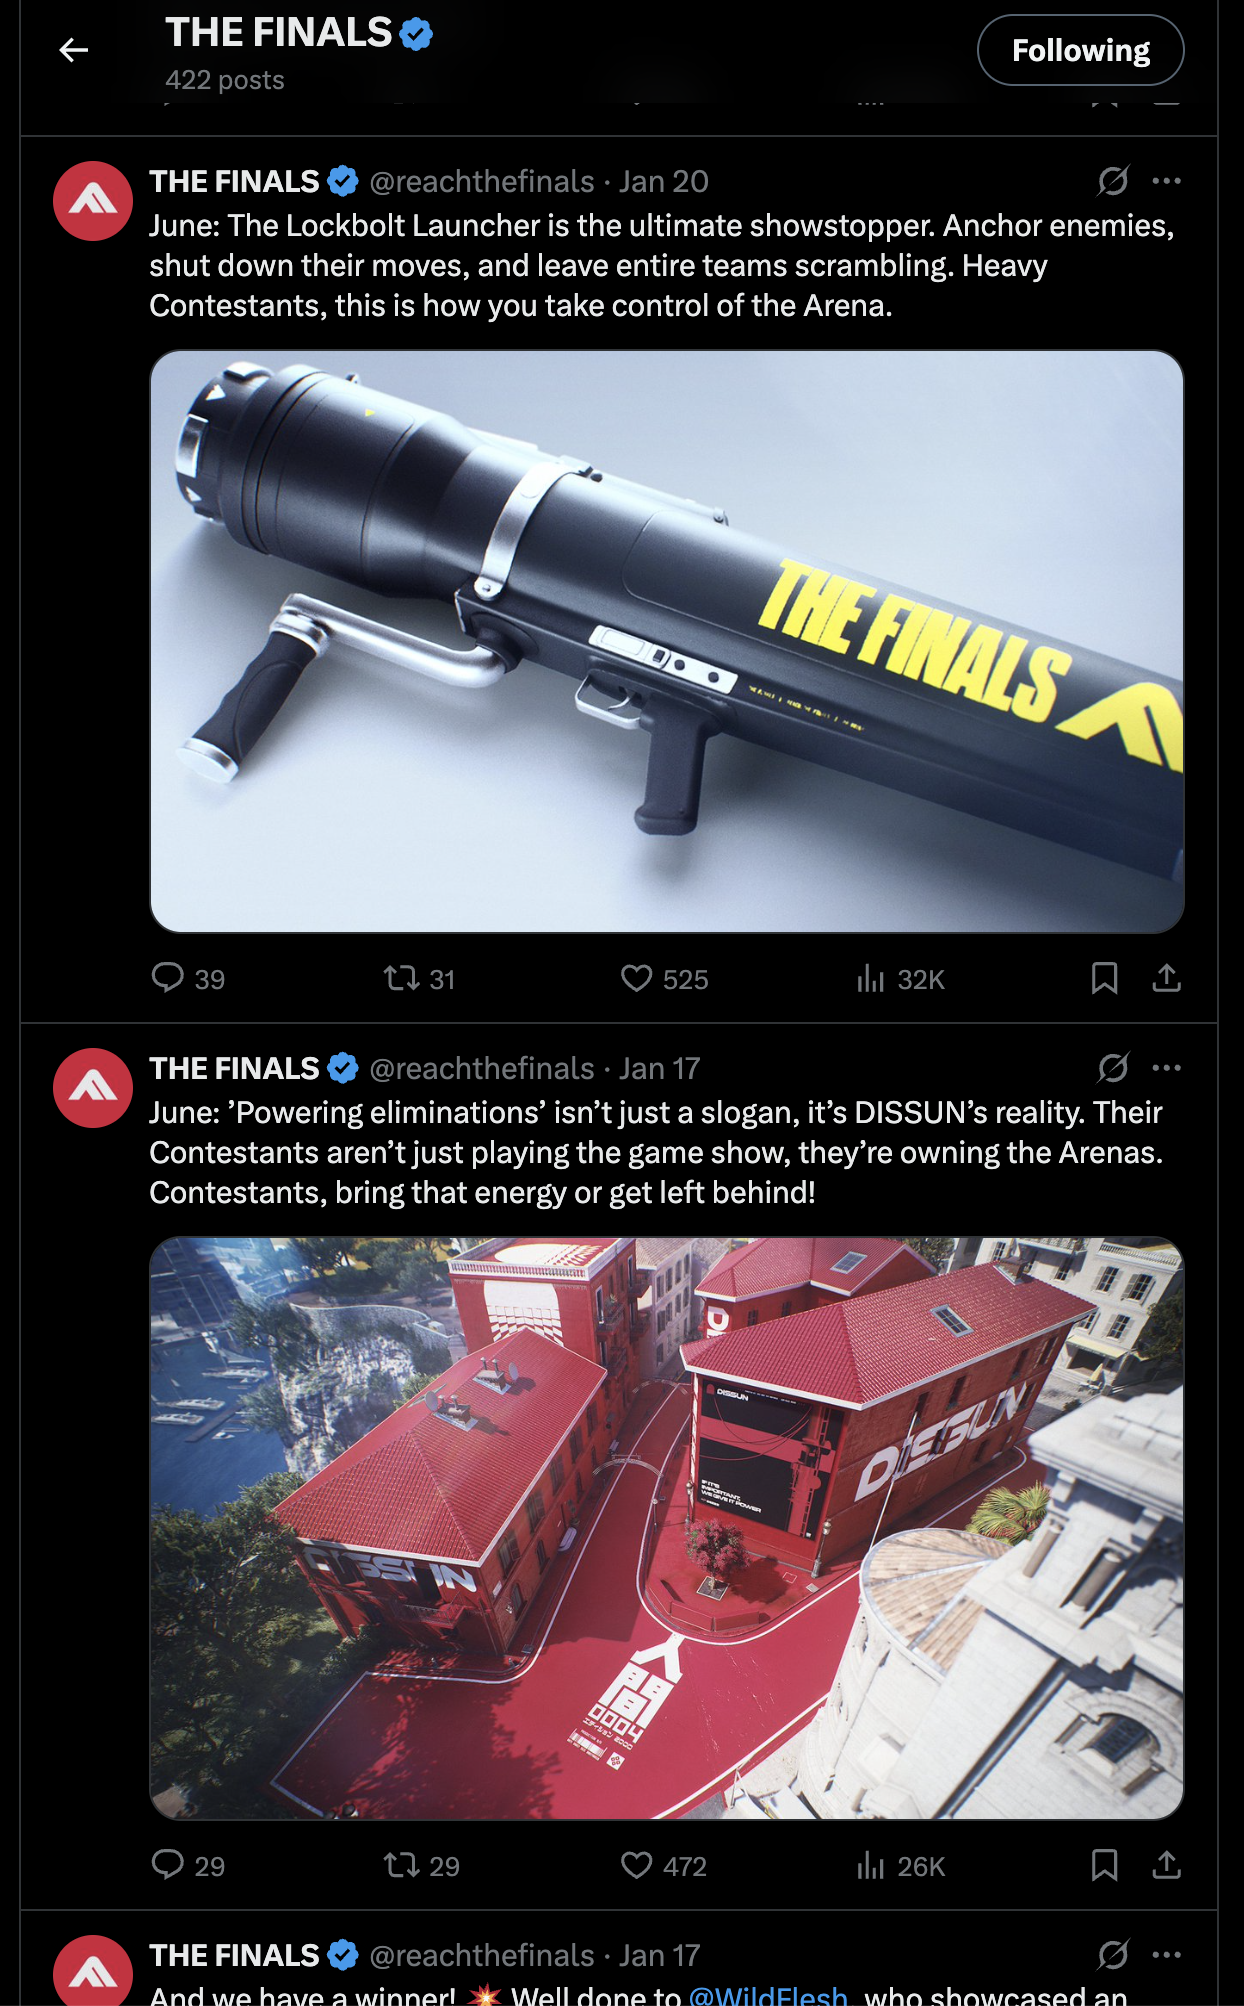This screenshot has height=2006, width=1244.
Task: Open the DISSUN arena image
Action: [x=667, y=1528]
